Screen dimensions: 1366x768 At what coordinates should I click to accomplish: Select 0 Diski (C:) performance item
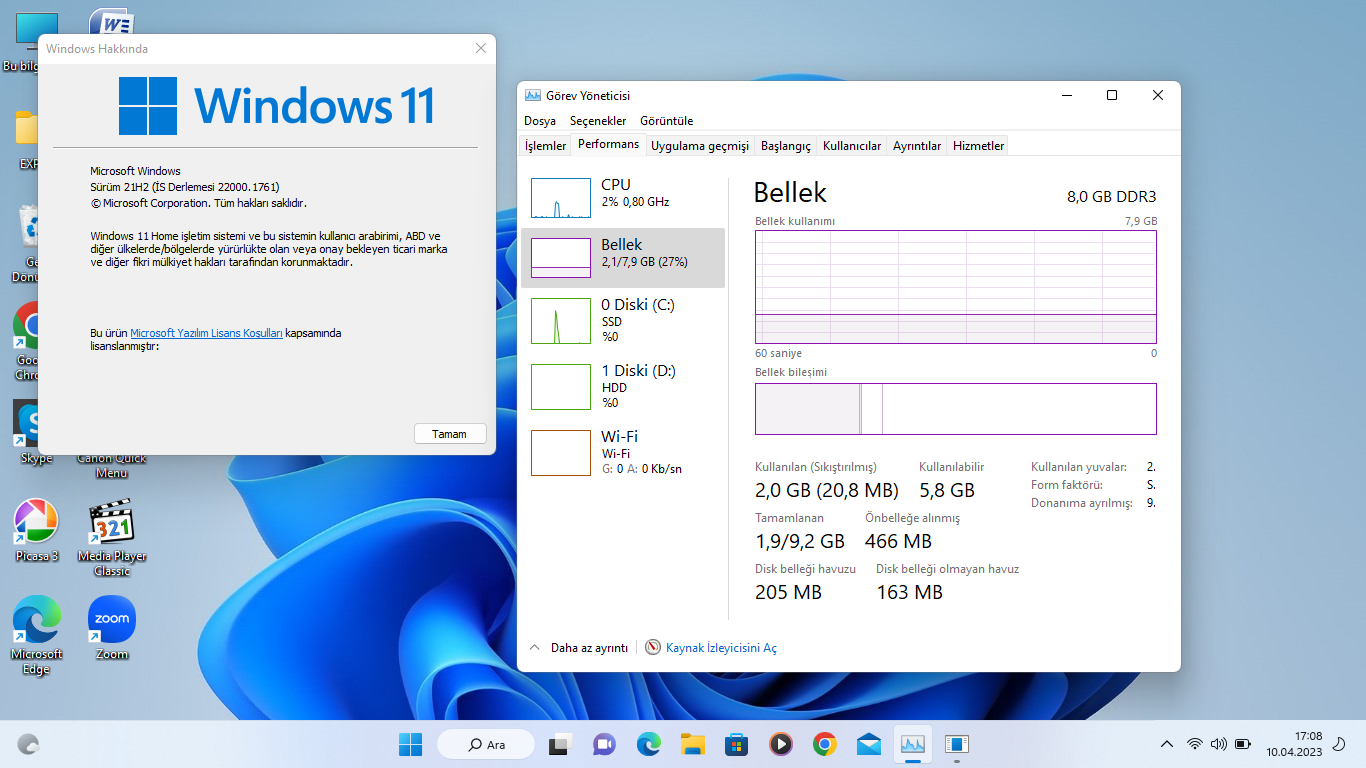[x=623, y=321]
